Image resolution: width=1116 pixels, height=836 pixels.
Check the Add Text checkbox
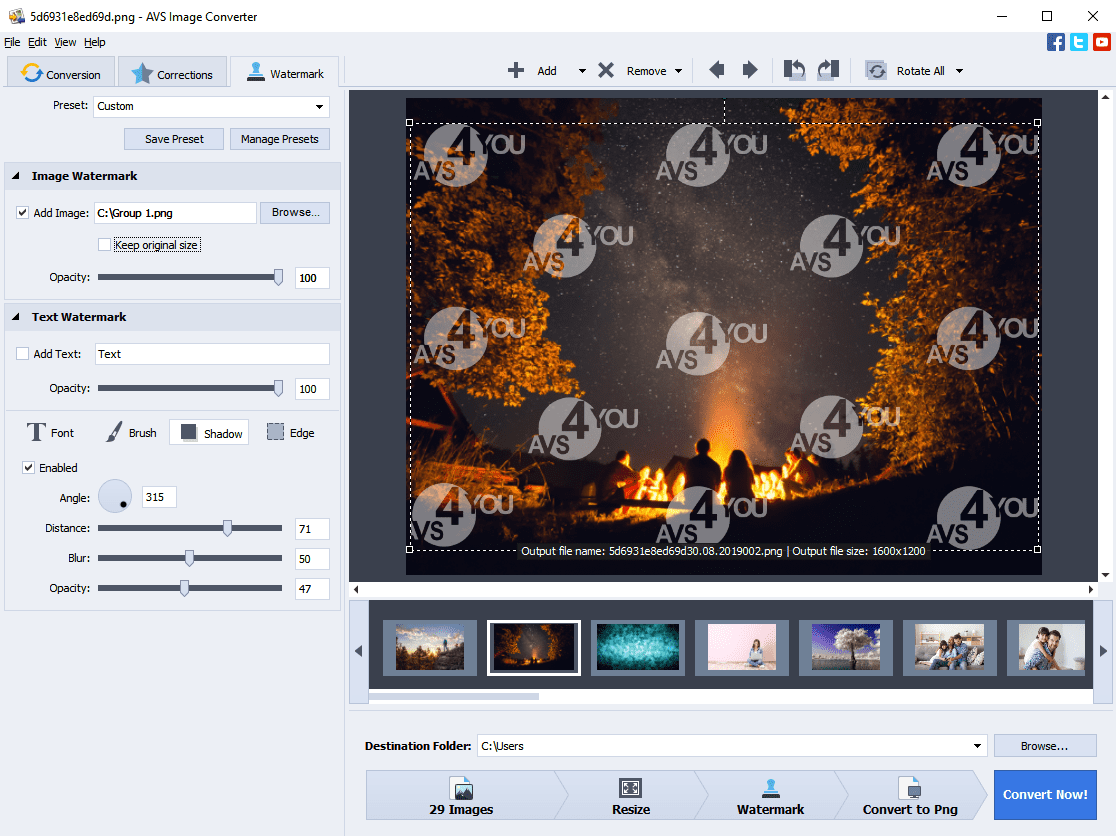coord(23,354)
